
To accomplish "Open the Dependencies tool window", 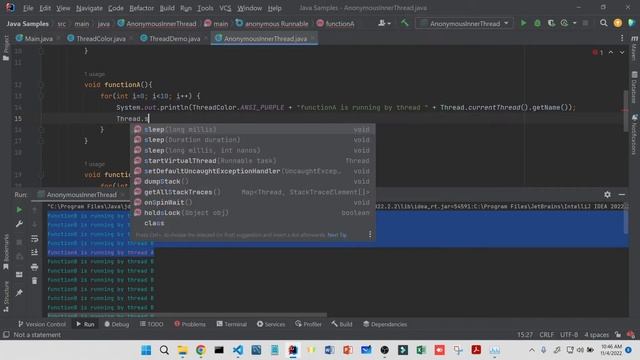I will click(x=385, y=324).
